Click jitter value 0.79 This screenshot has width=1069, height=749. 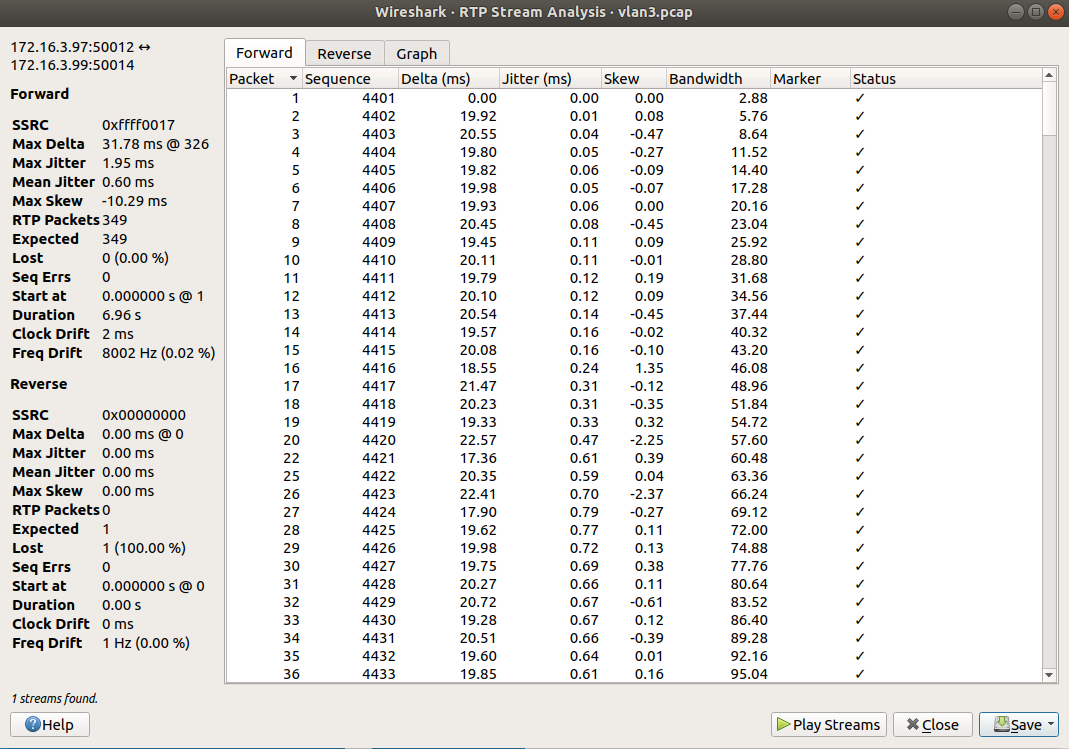[x=584, y=512]
